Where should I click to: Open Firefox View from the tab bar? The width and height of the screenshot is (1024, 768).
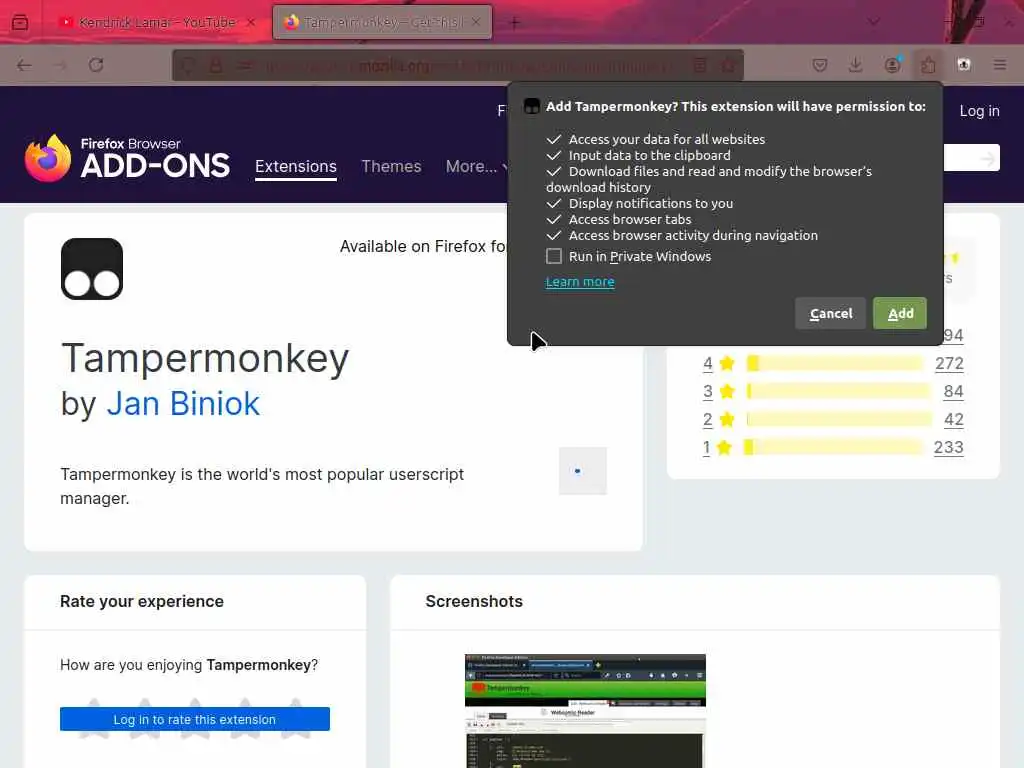tap(20, 22)
